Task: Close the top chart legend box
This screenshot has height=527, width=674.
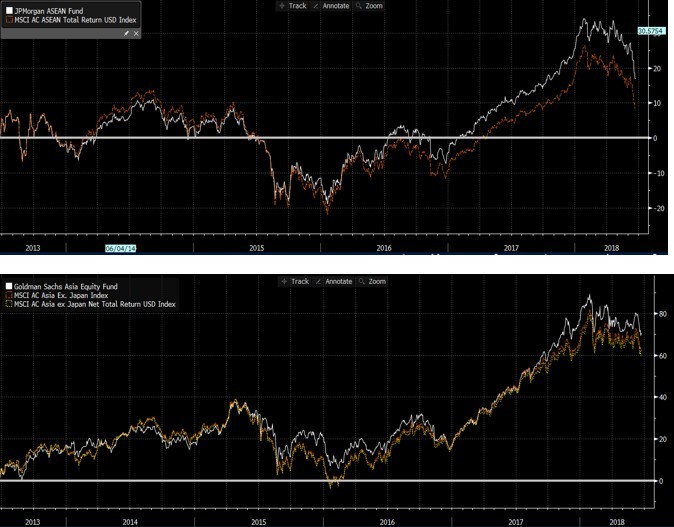Action: point(136,33)
